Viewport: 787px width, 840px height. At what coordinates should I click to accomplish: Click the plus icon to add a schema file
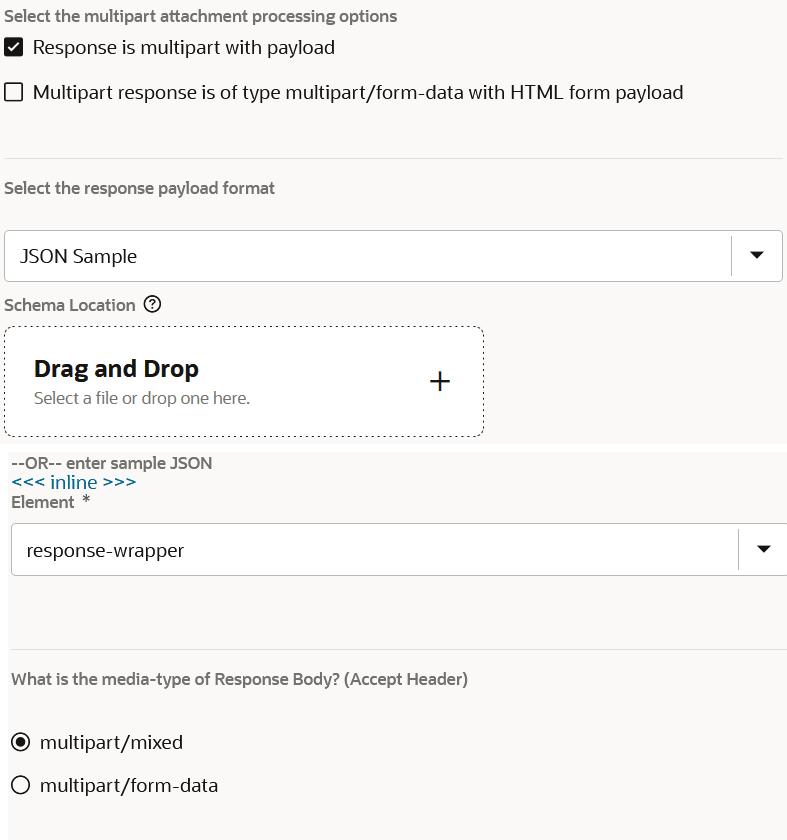coord(439,381)
